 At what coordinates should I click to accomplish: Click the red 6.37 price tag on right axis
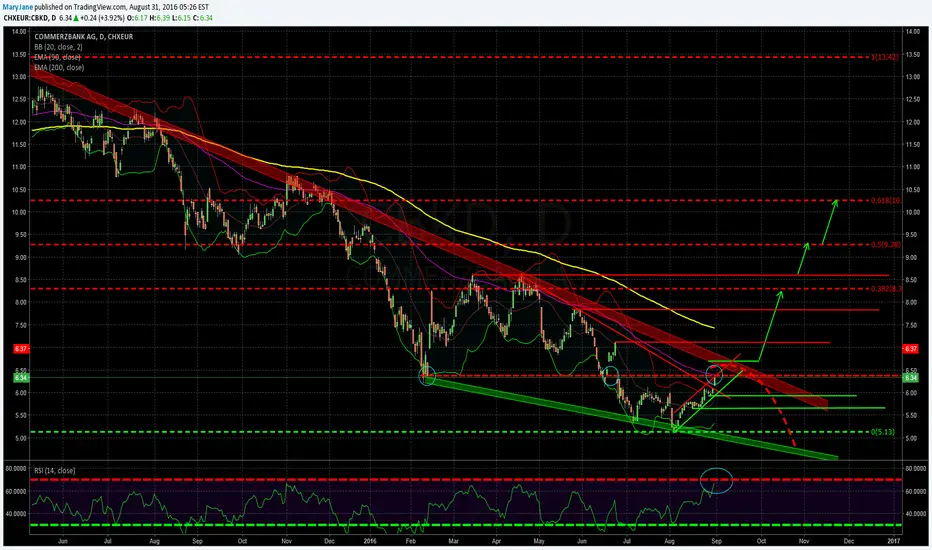tap(911, 349)
